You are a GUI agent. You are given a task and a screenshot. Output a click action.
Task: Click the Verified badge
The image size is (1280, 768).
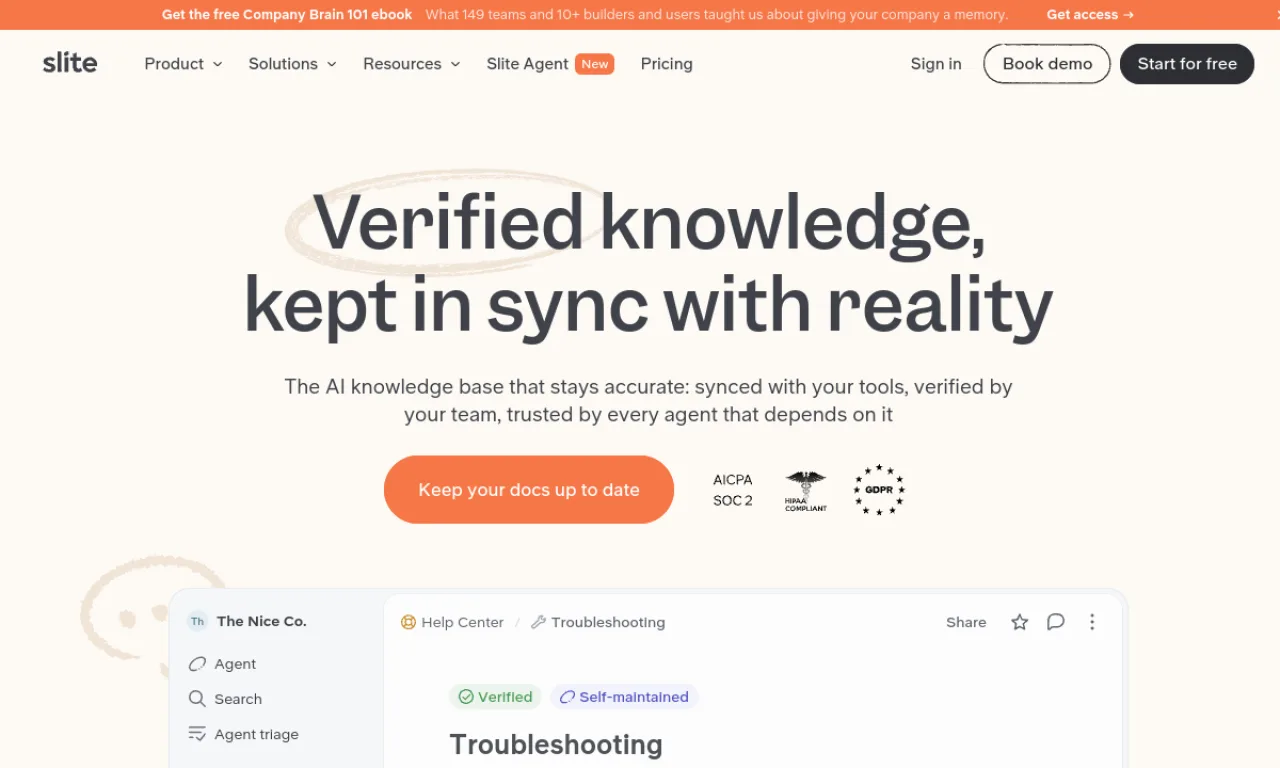pos(495,697)
